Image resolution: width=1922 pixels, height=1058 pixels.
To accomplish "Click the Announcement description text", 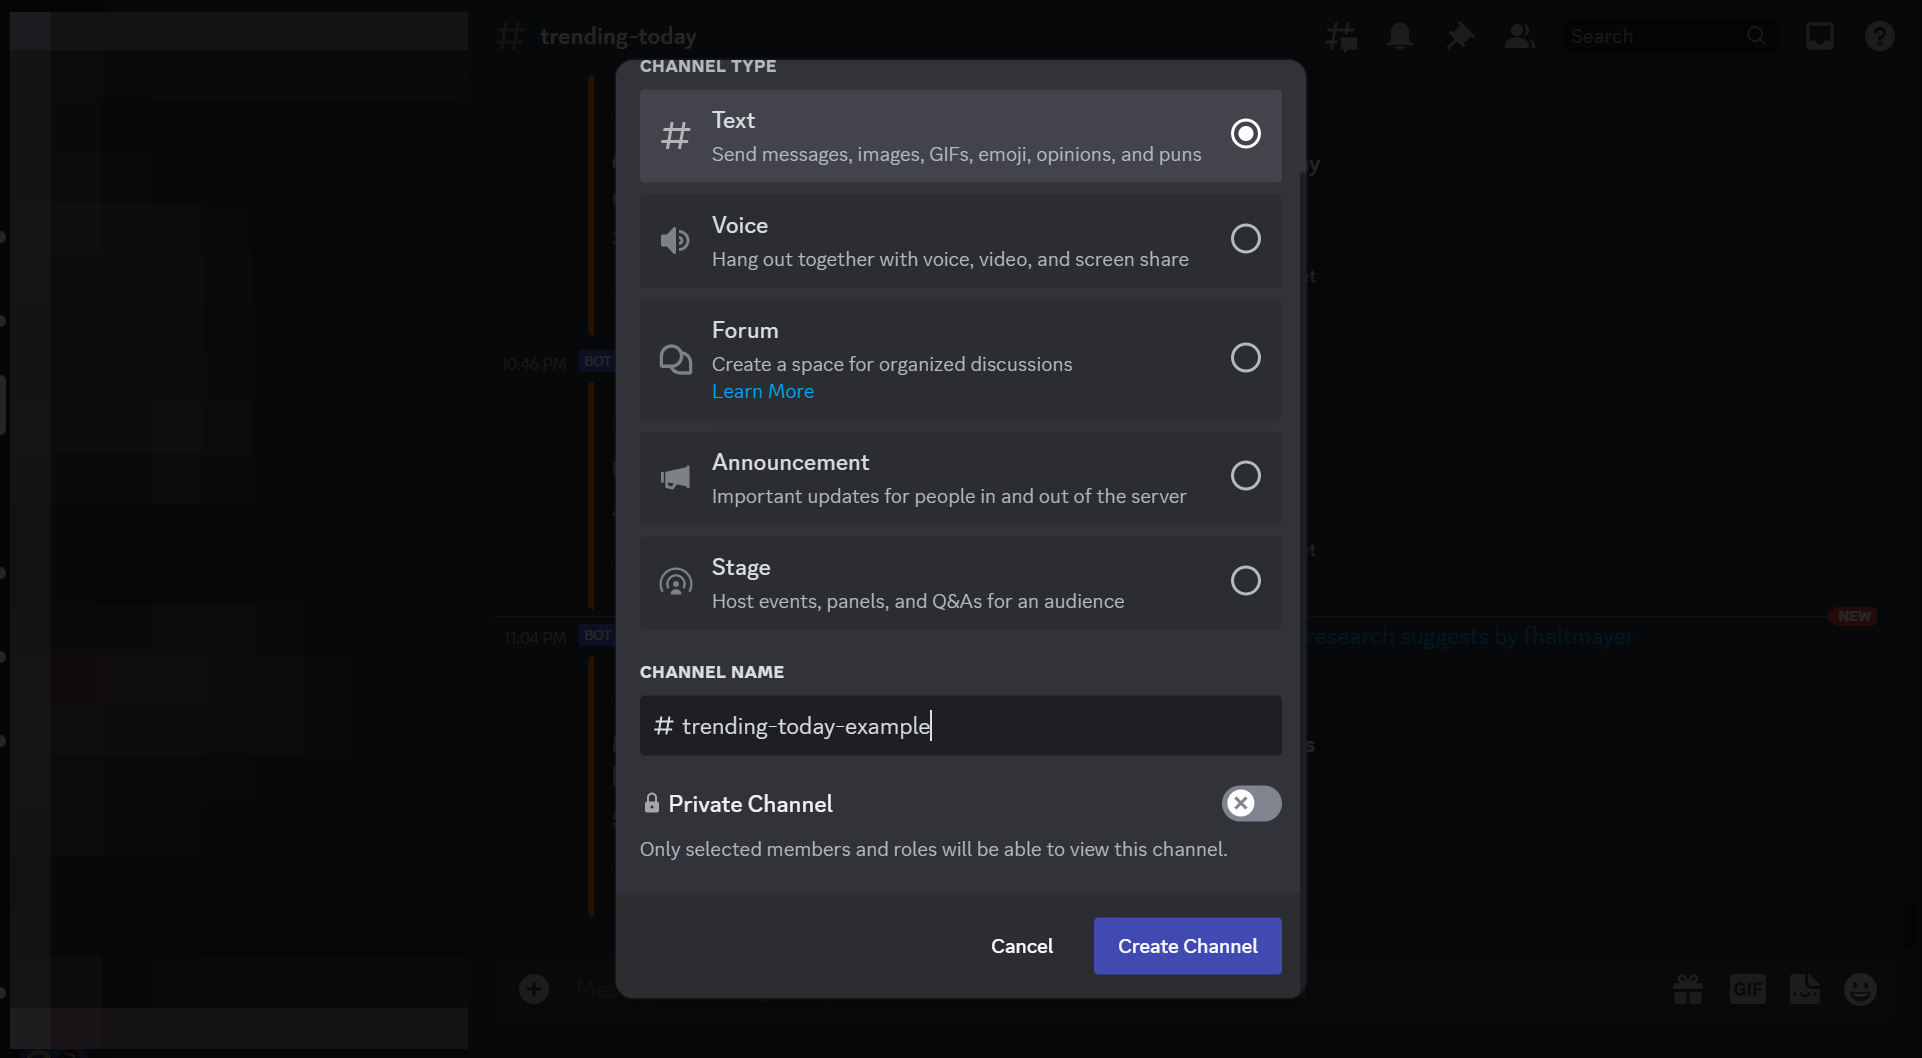I will point(949,497).
